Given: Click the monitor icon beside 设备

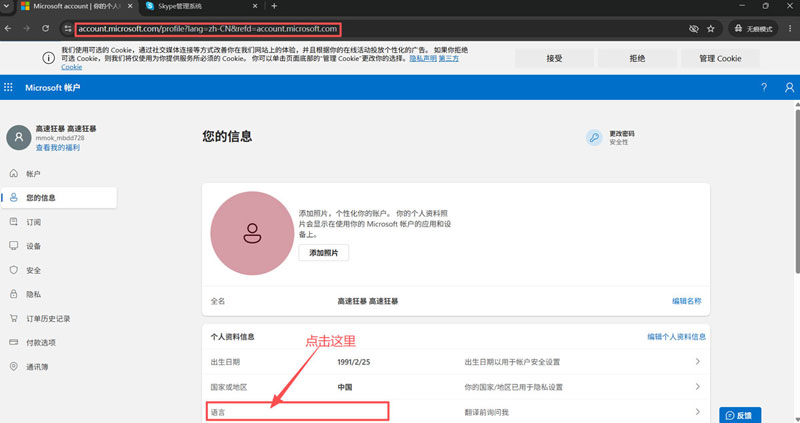Looking at the screenshot, I should 14,246.
